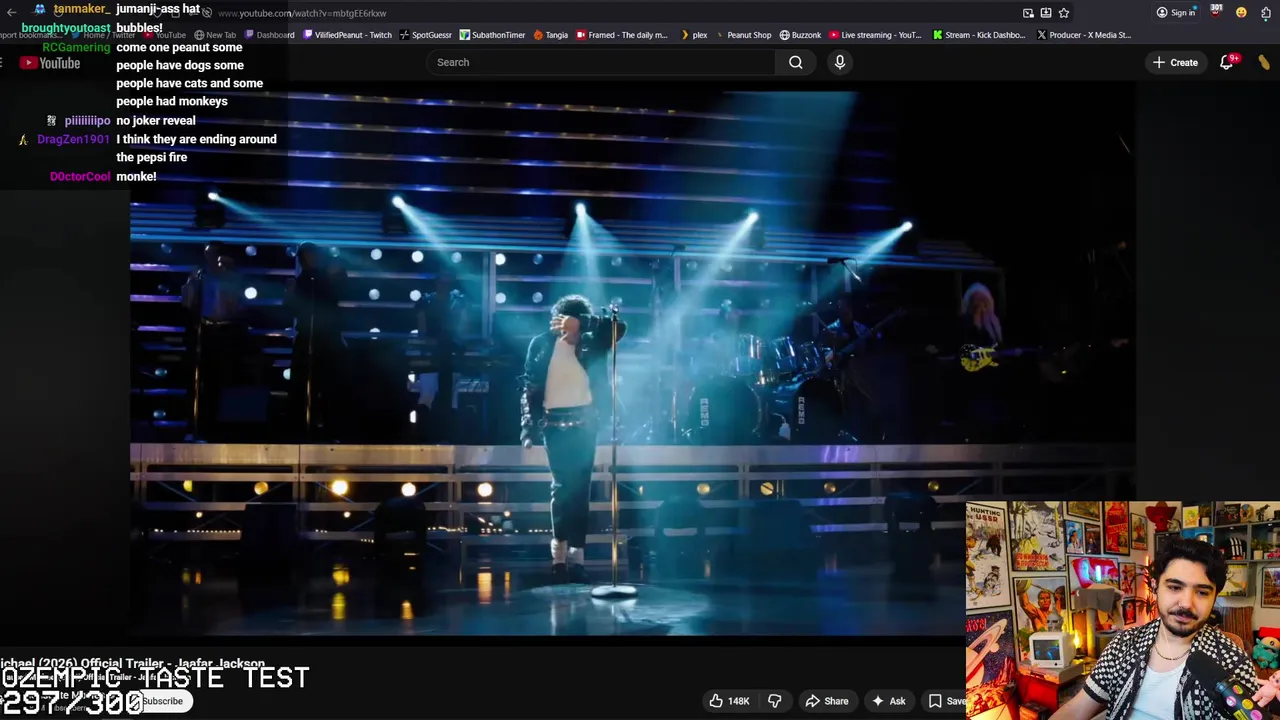Open New Tab bookmark

pyautogui.click(x=215, y=35)
